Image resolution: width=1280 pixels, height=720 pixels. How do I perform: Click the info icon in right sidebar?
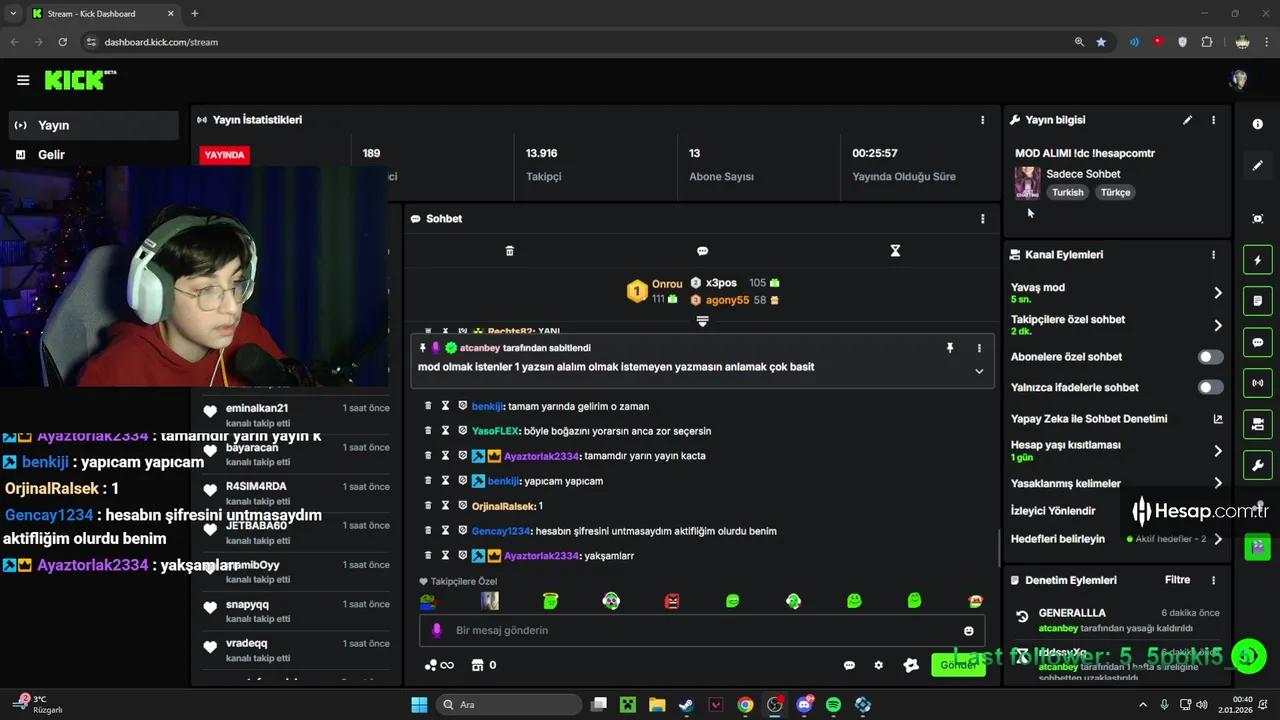(x=1257, y=124)
